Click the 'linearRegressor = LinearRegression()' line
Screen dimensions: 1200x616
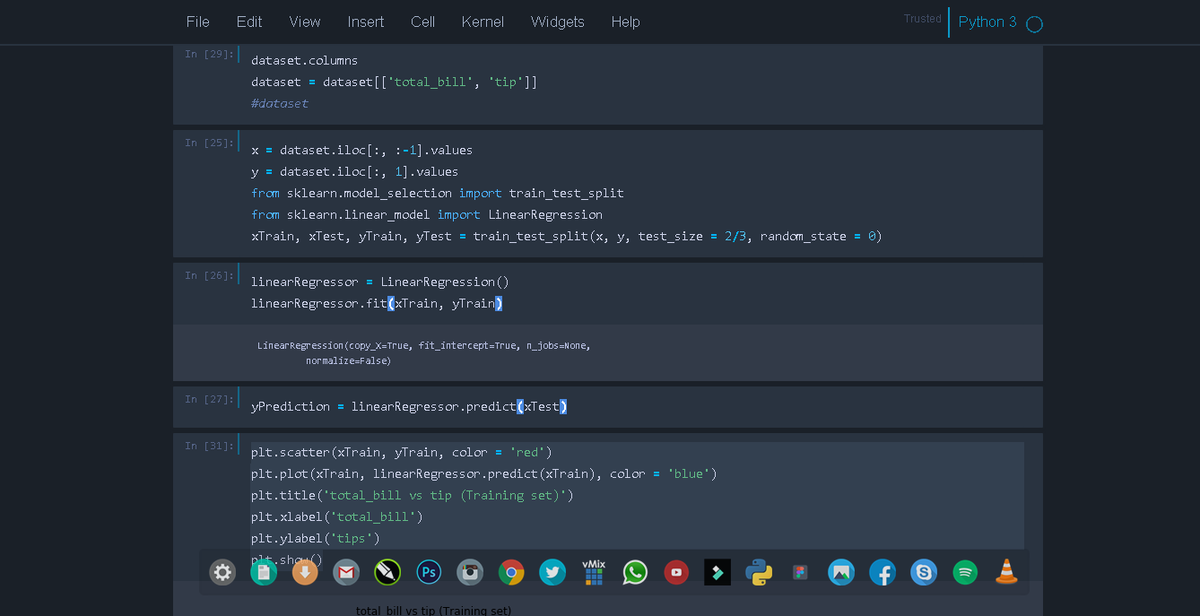coord(380,282)
